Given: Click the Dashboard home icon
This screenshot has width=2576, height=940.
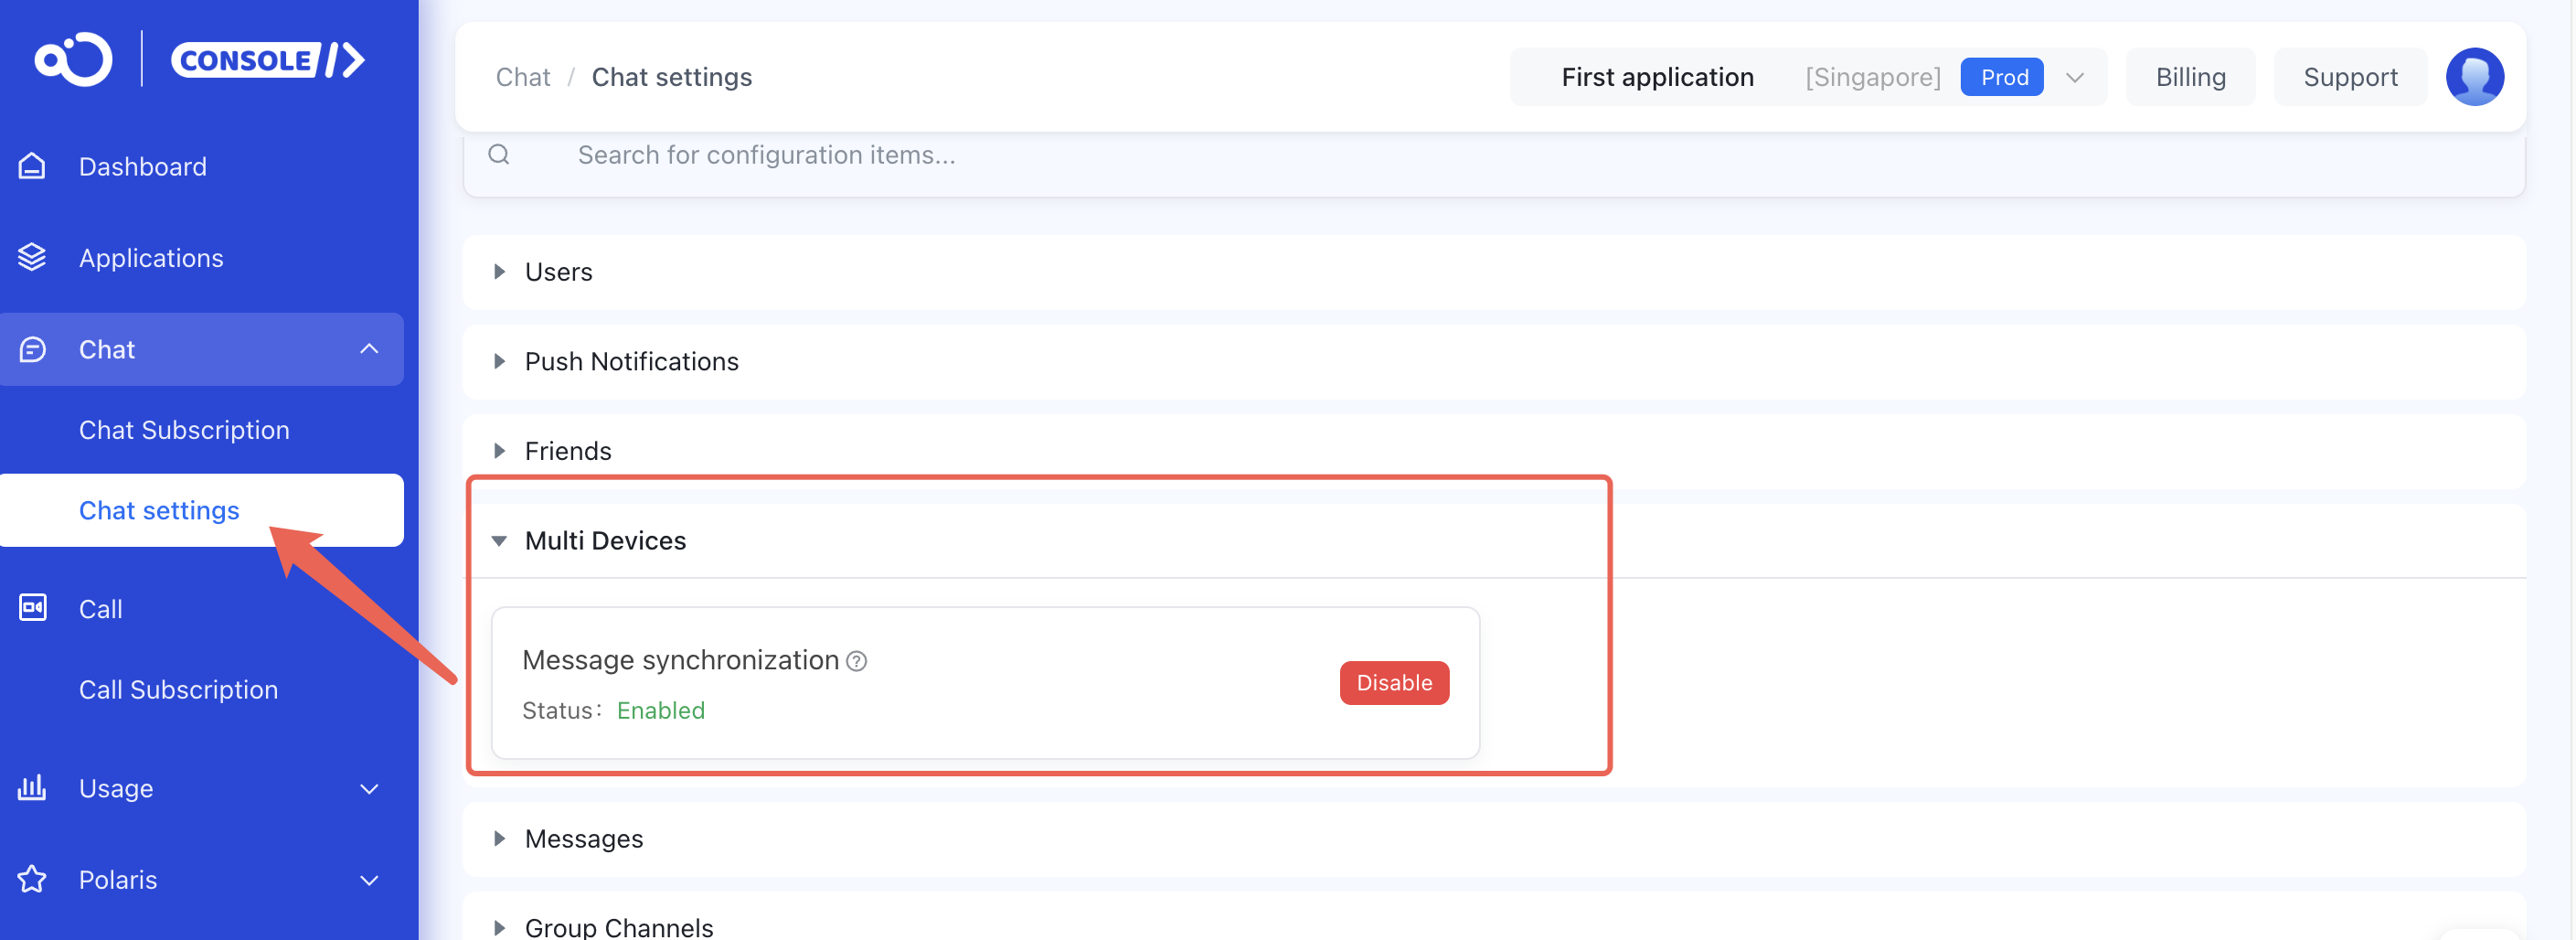Looking at the screenshot, I should (32, 166).
